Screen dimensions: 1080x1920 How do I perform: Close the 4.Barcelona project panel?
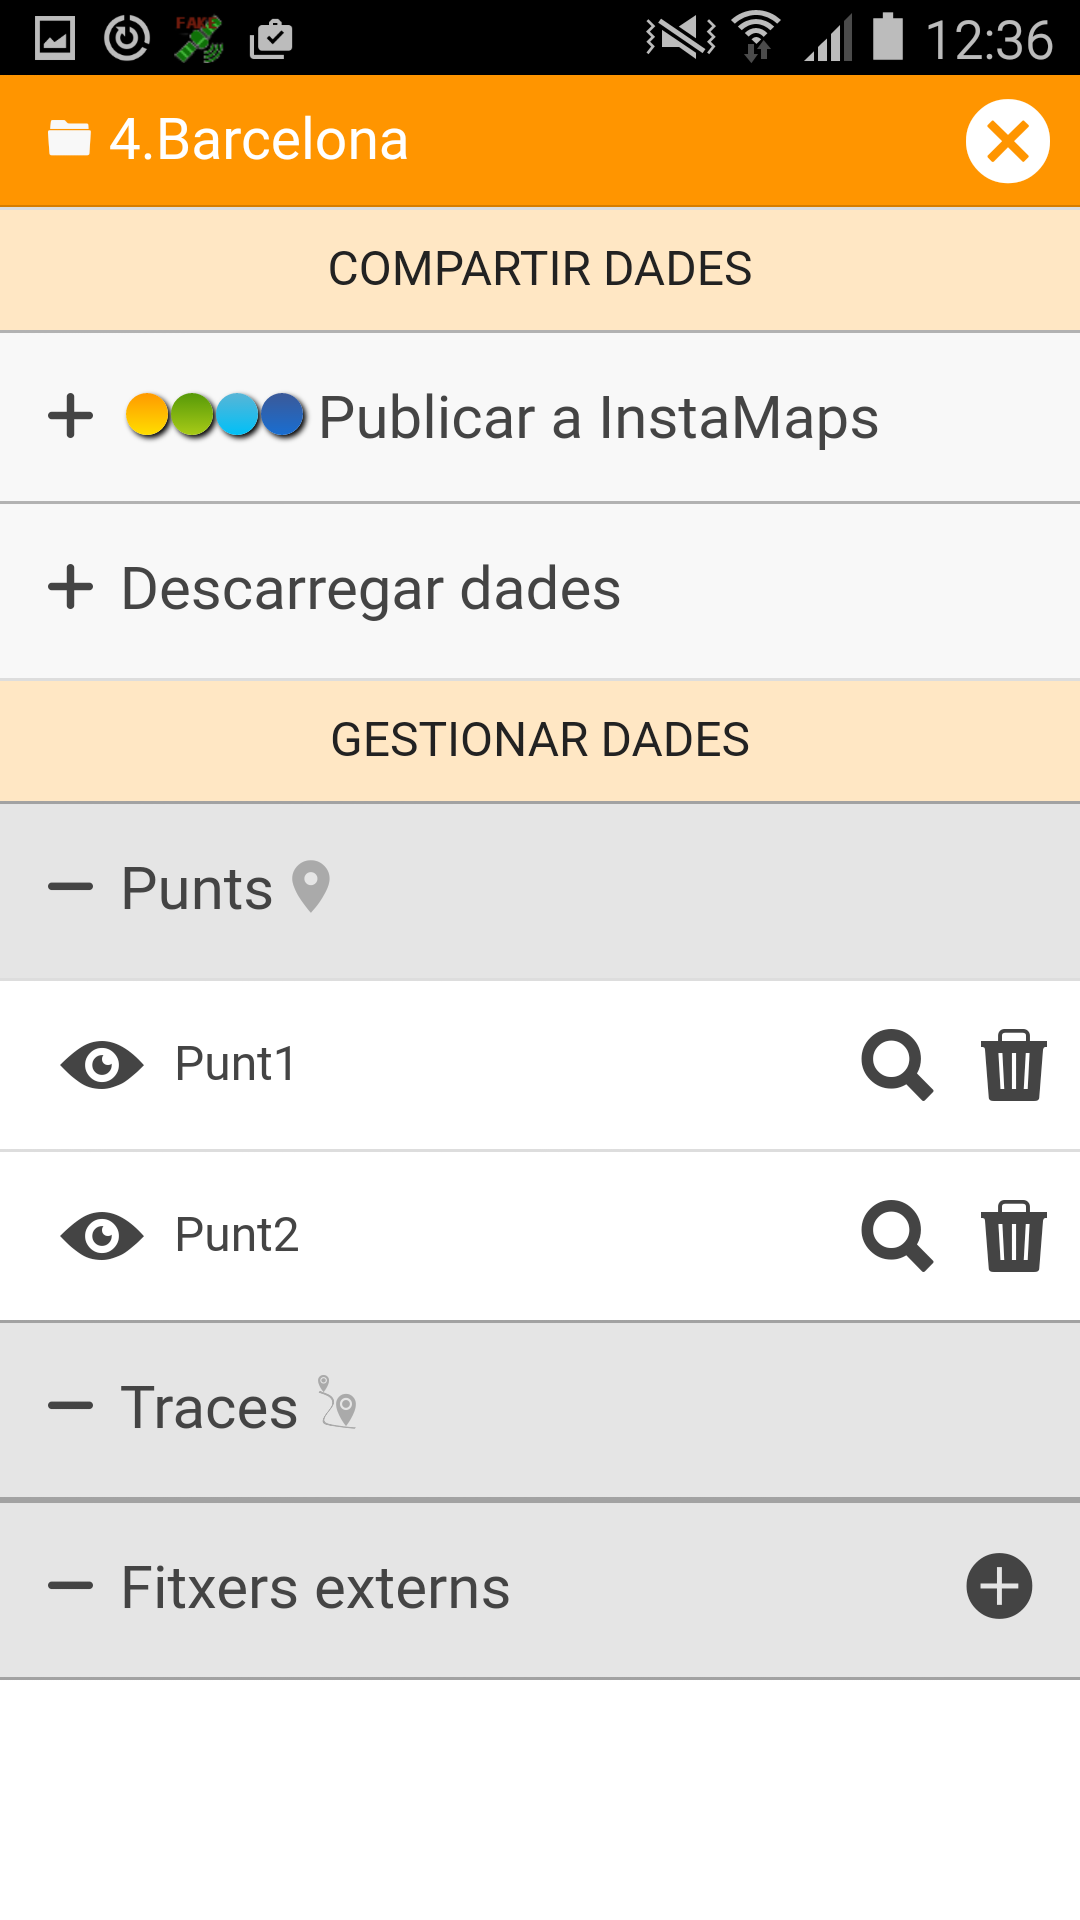coord(1007,141)
